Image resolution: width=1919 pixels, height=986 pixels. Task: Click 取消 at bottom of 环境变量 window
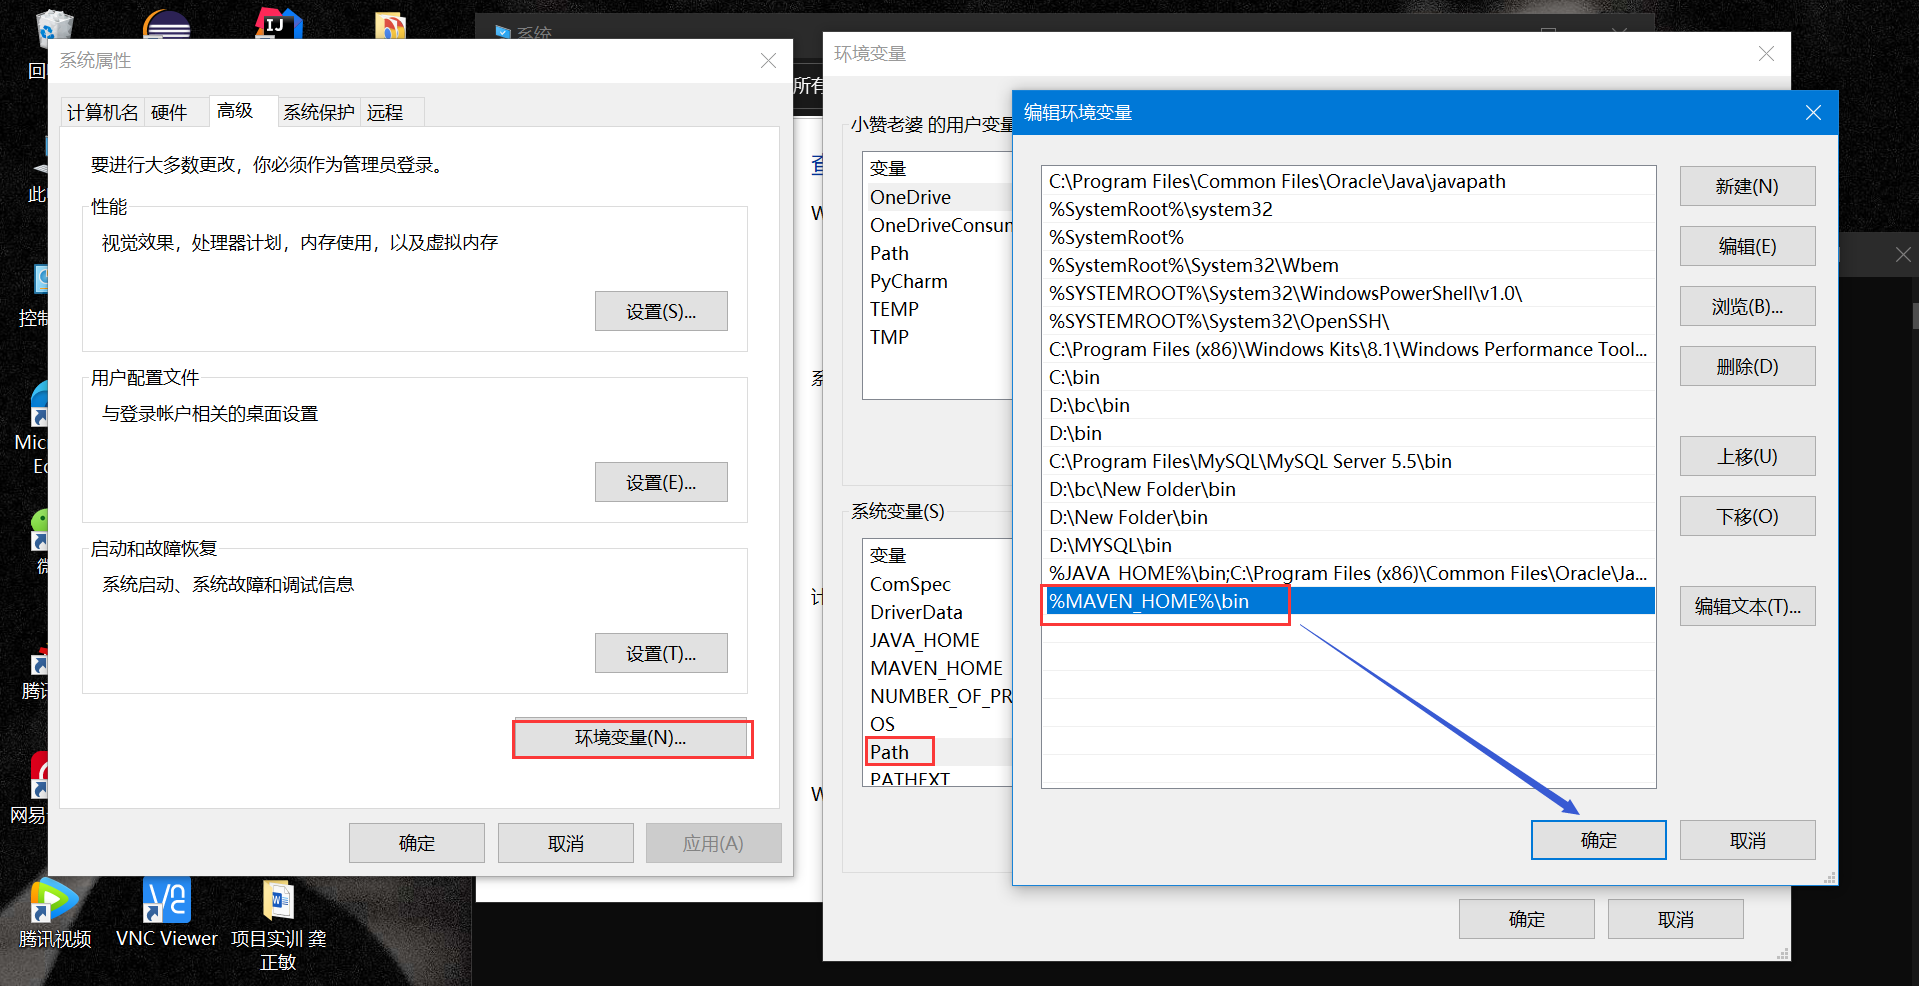tap(1675, 919)
